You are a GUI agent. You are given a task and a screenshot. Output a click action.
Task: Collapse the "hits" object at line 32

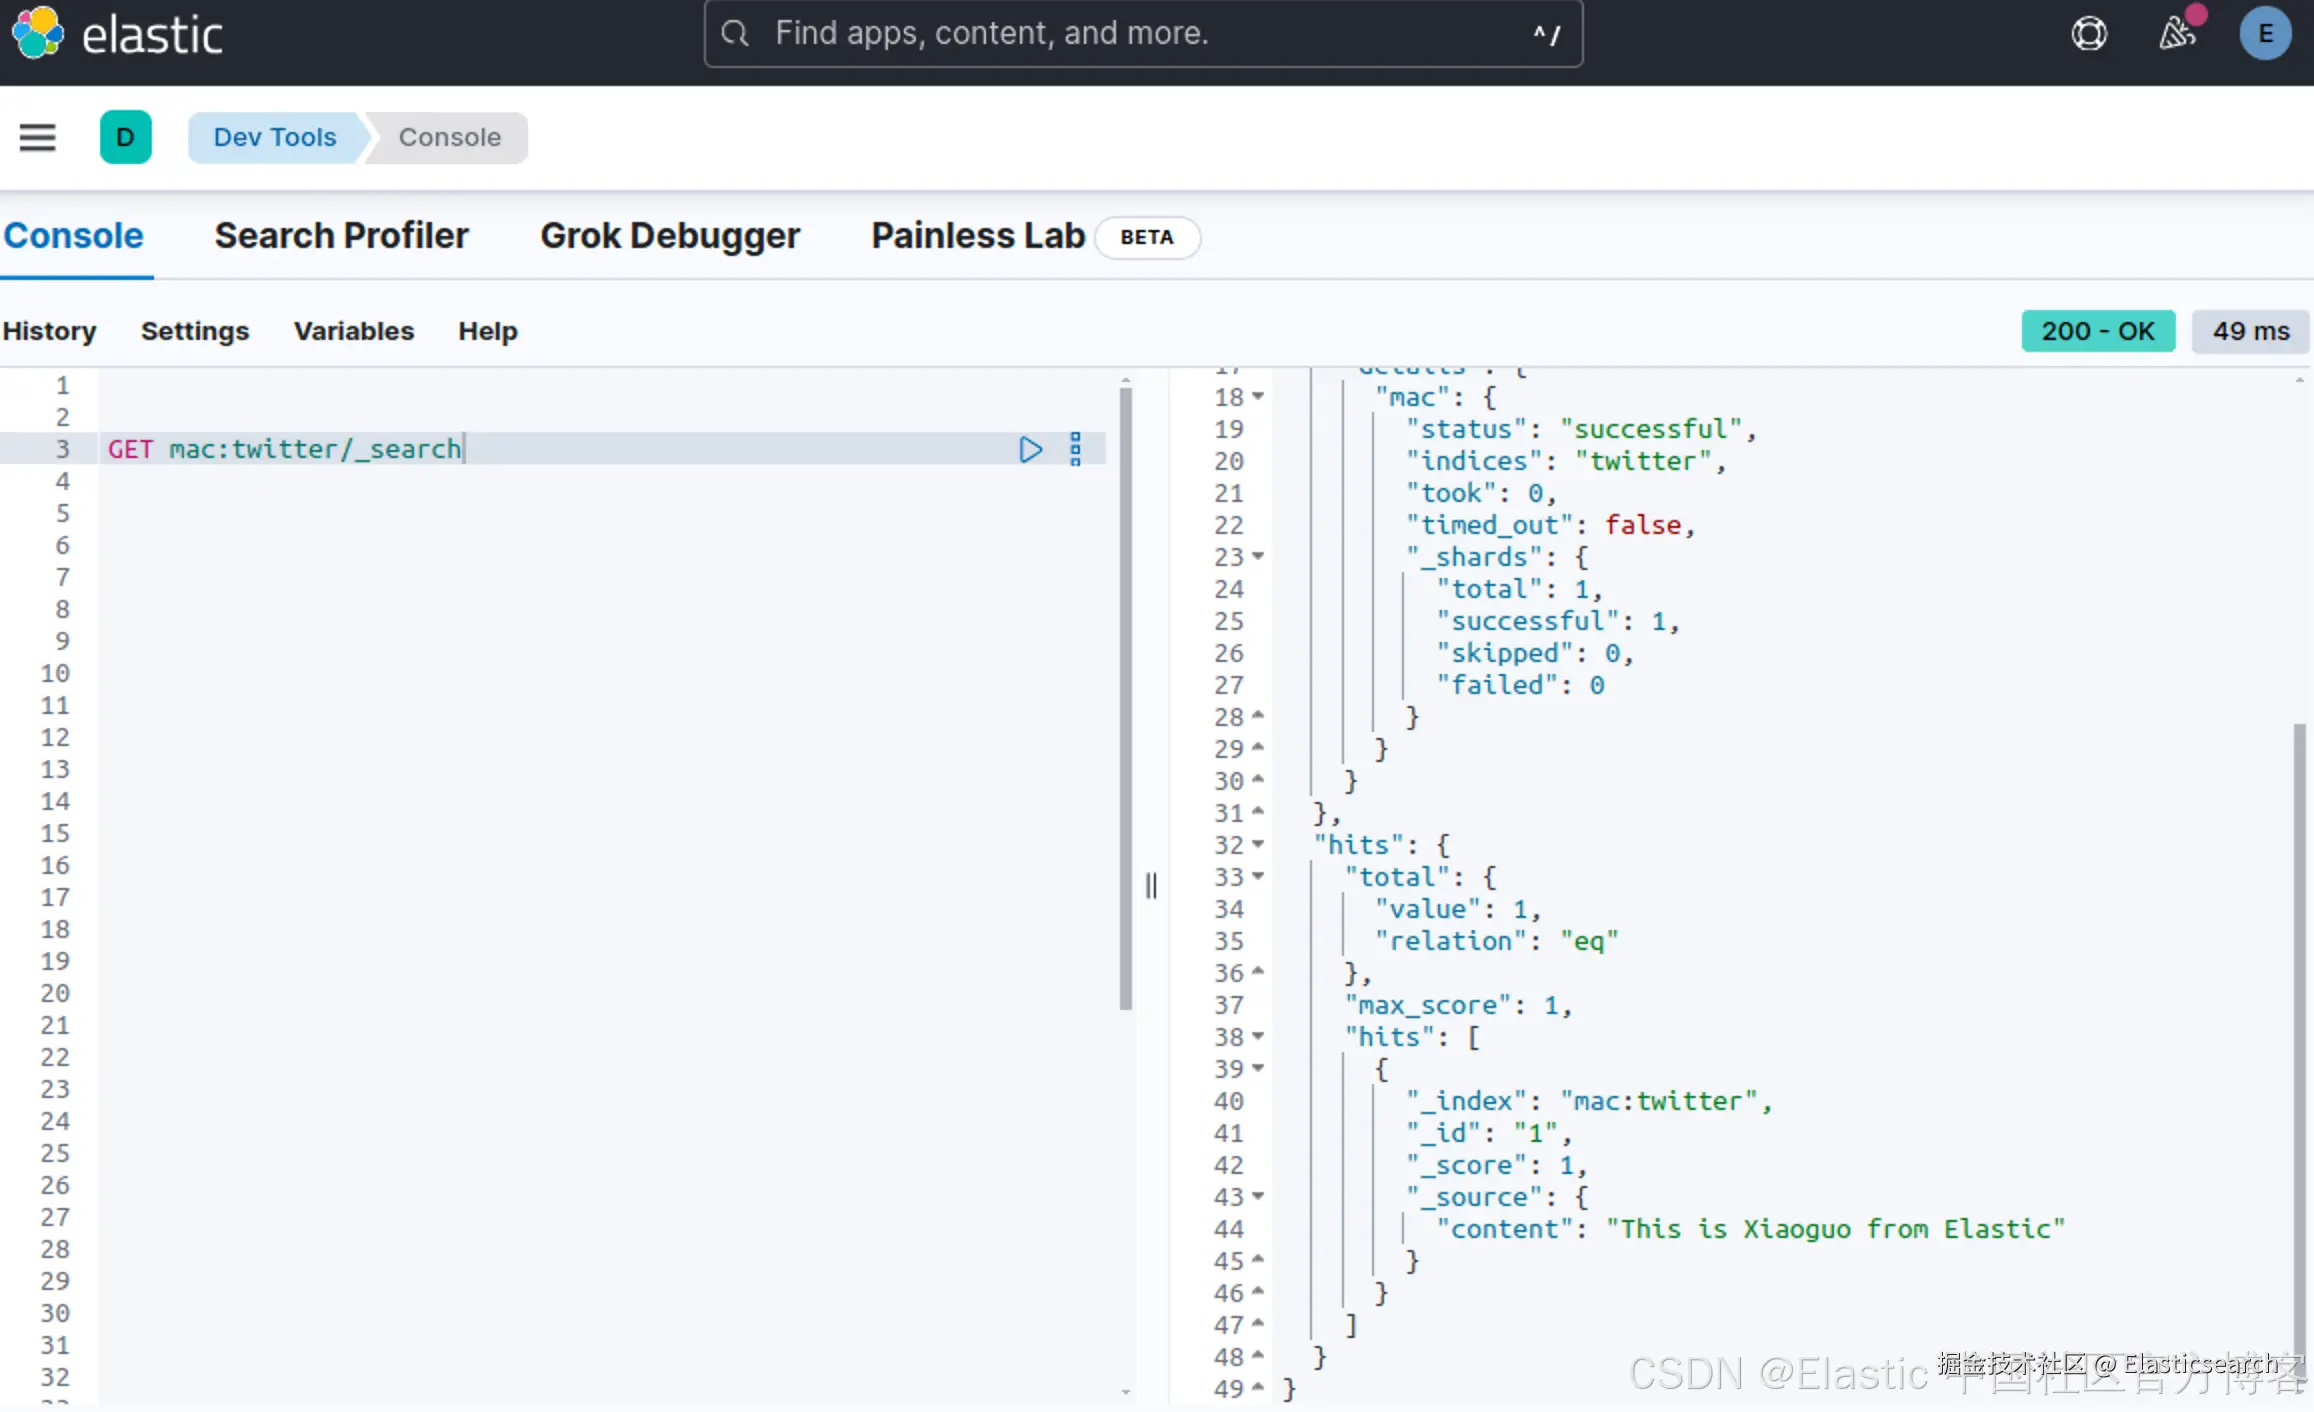click(1258, 844)
